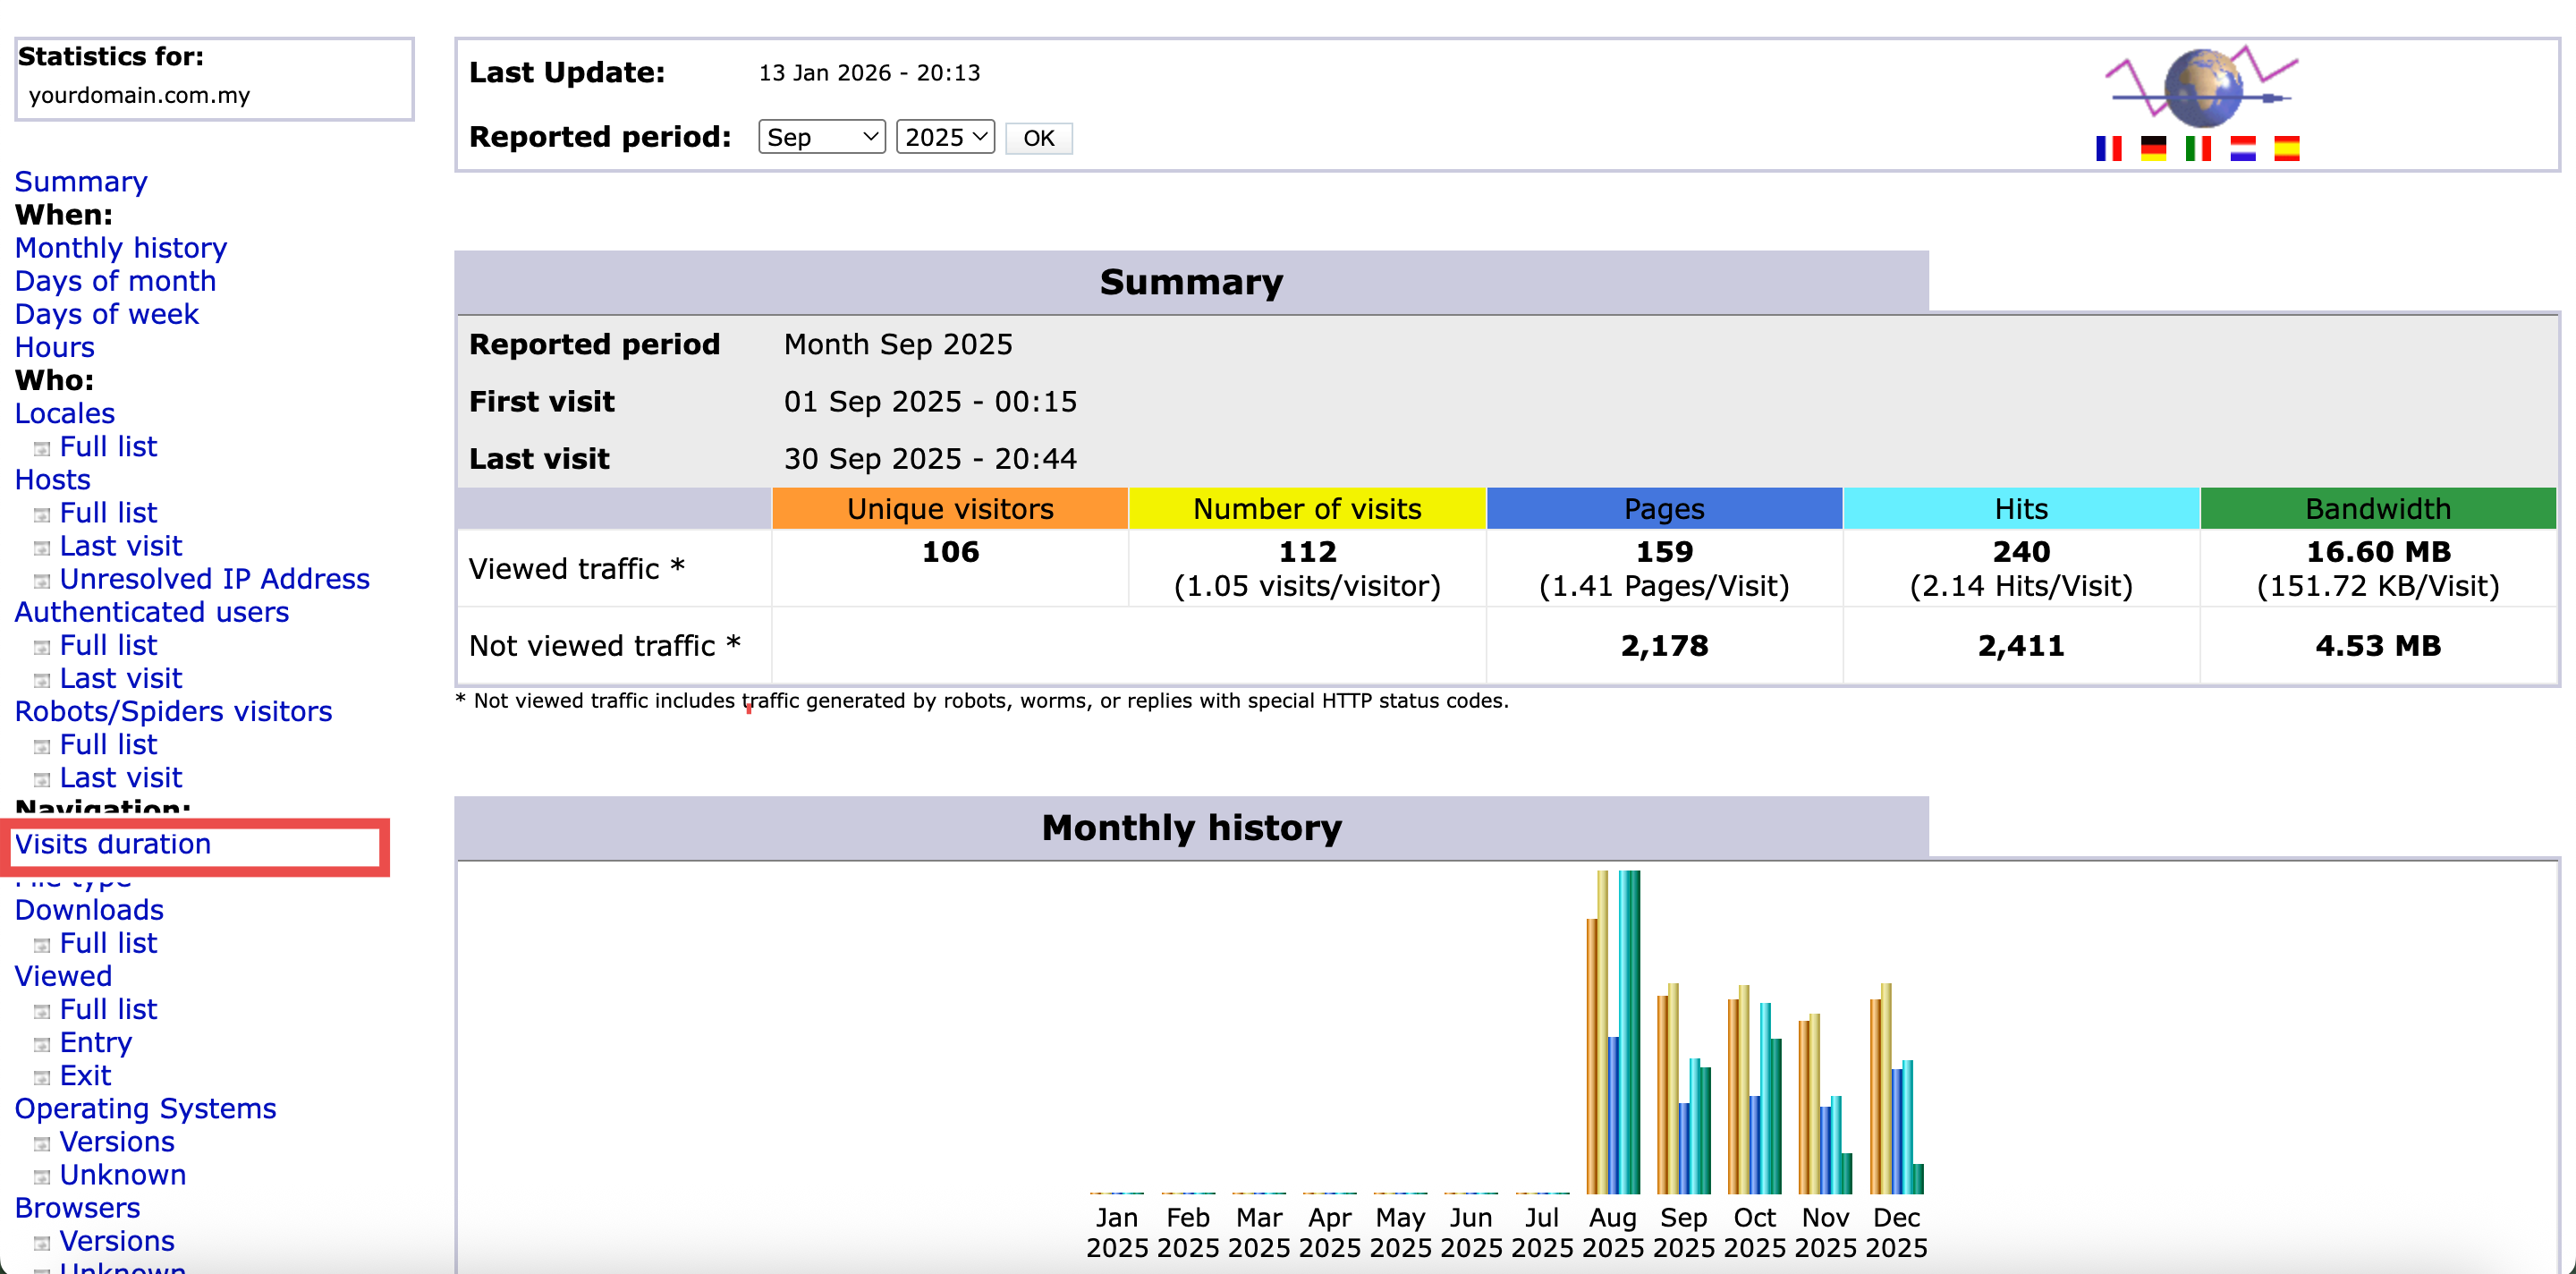Click the Unique visitors orange header
Screen dimensions: 2576x1274
pyautogui.click(x=949, y=509)
